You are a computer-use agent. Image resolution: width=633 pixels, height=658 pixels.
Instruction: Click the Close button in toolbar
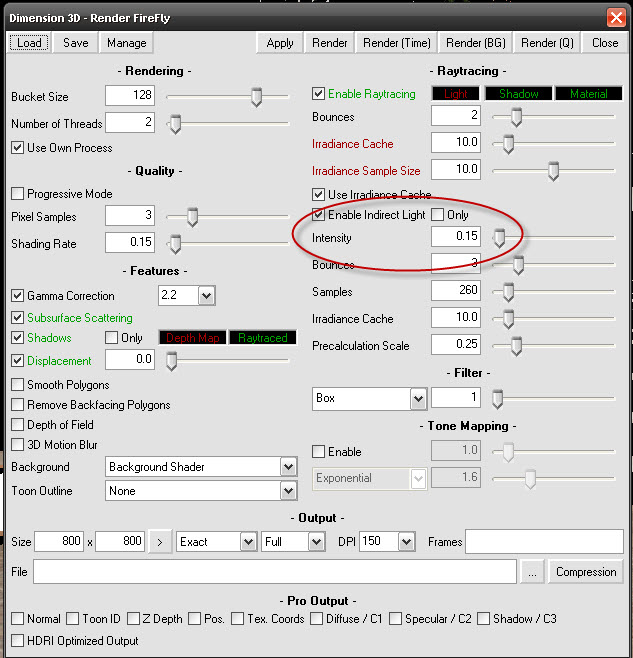pos(605,43)
